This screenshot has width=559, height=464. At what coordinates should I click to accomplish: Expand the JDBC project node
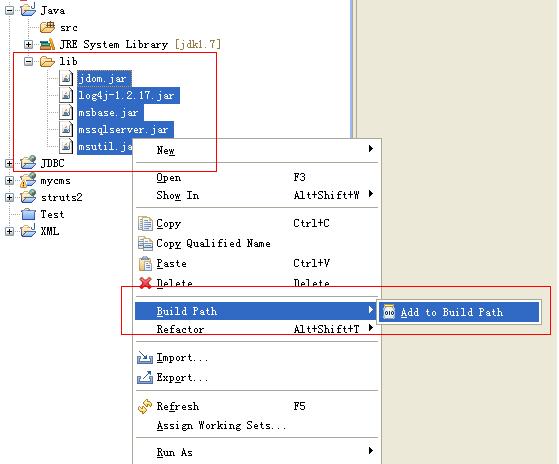point(9,163)
